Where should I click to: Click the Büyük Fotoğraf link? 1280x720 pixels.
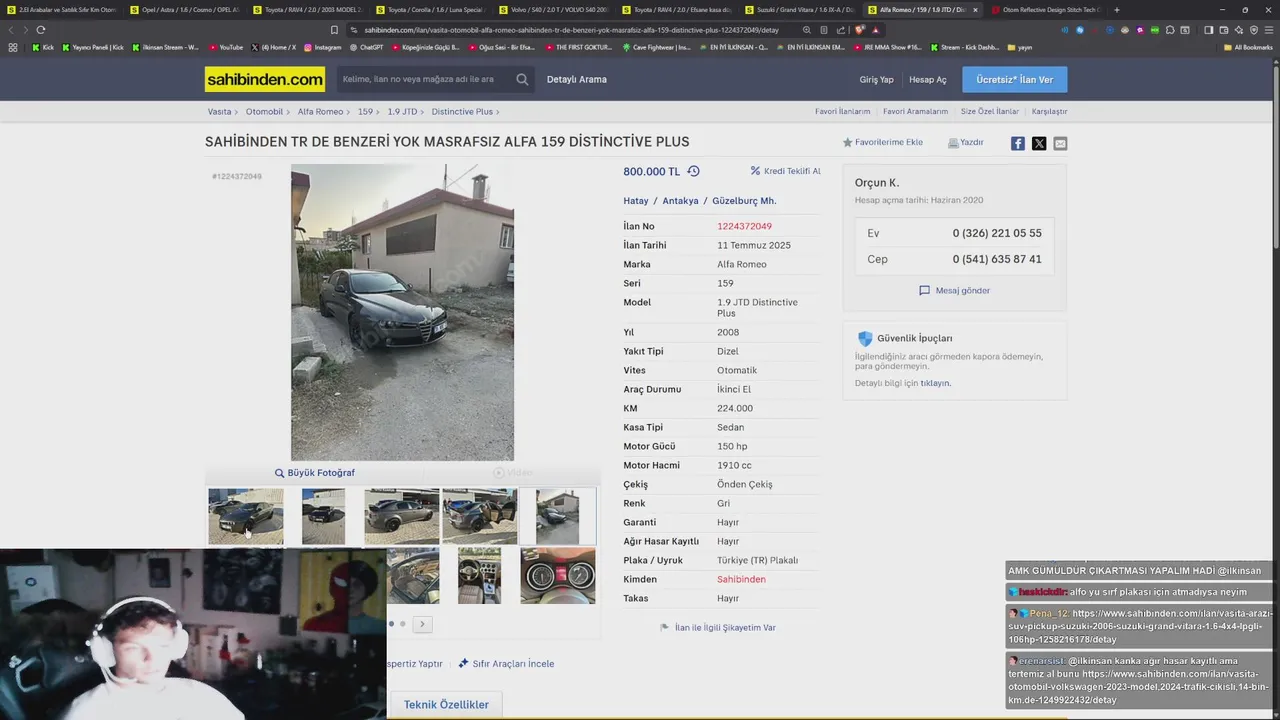tap(315, 473)
